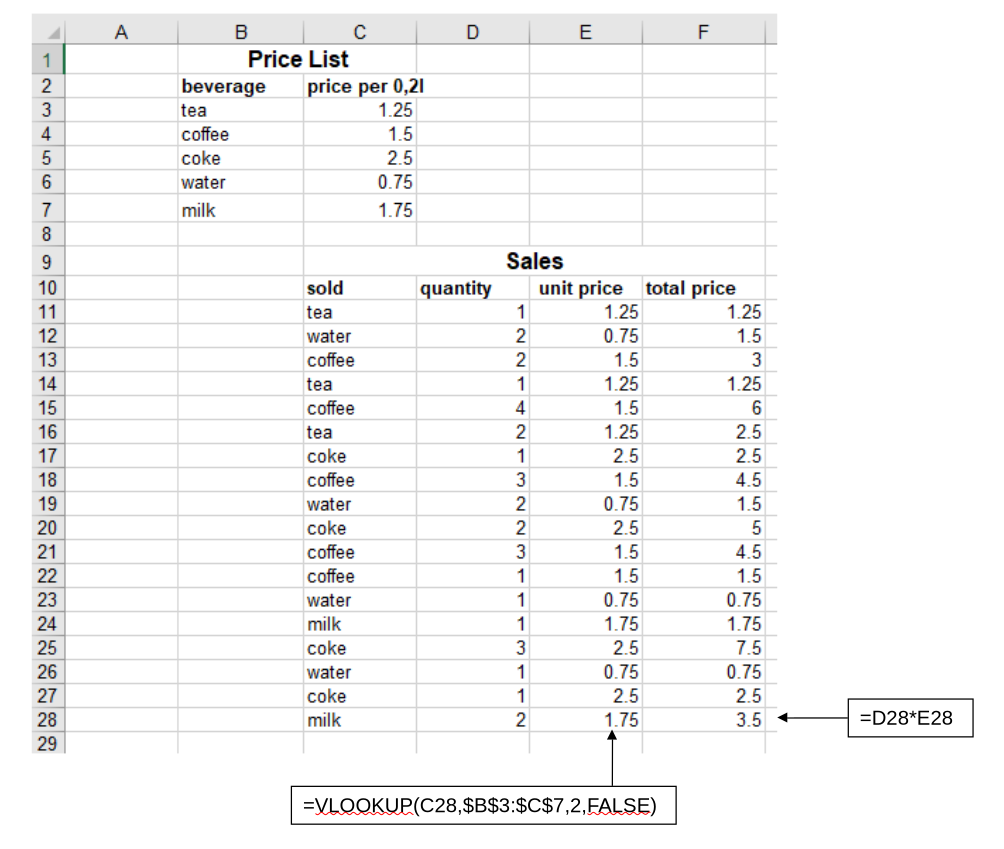
Task: Select column A header
Action: pos(121,31)
